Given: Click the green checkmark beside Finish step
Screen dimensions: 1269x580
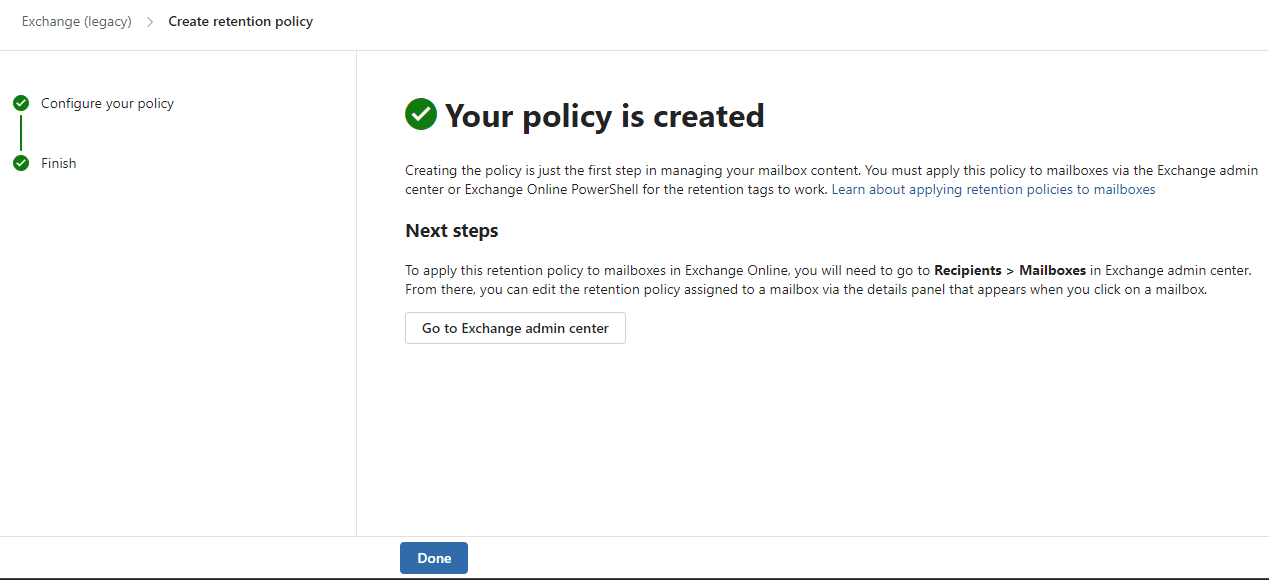Looking at the screenshot, I should pos(21,163).
